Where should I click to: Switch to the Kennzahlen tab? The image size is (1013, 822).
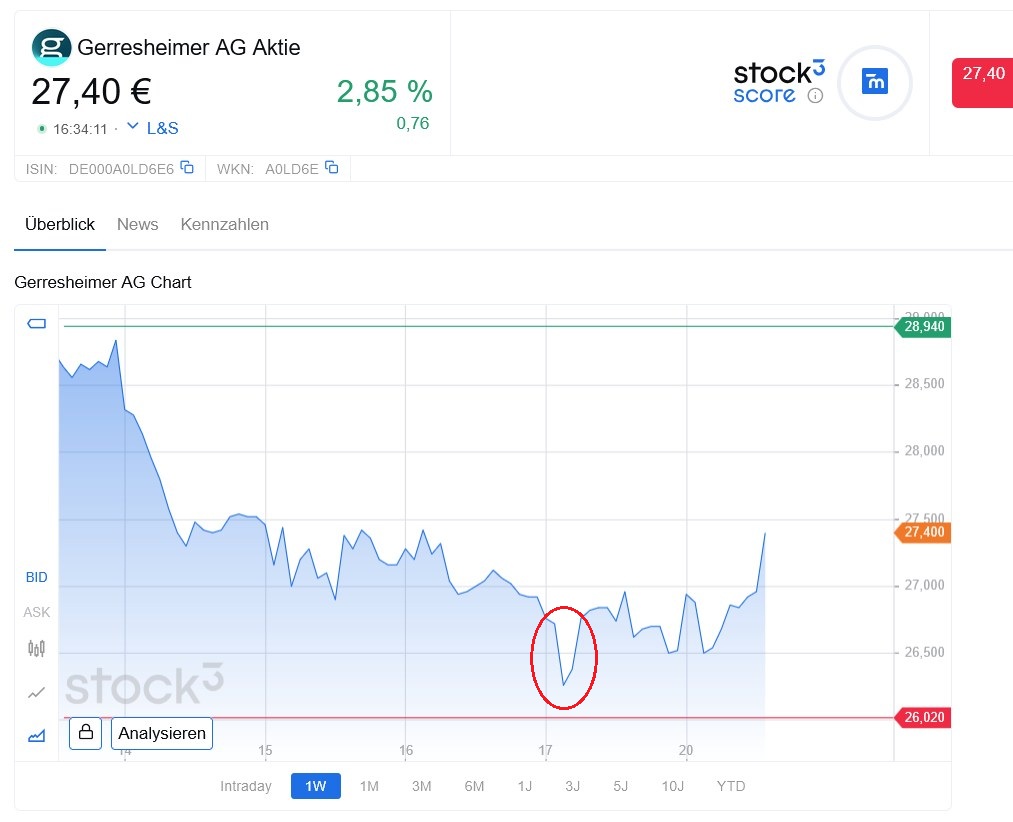pos(225,224)
